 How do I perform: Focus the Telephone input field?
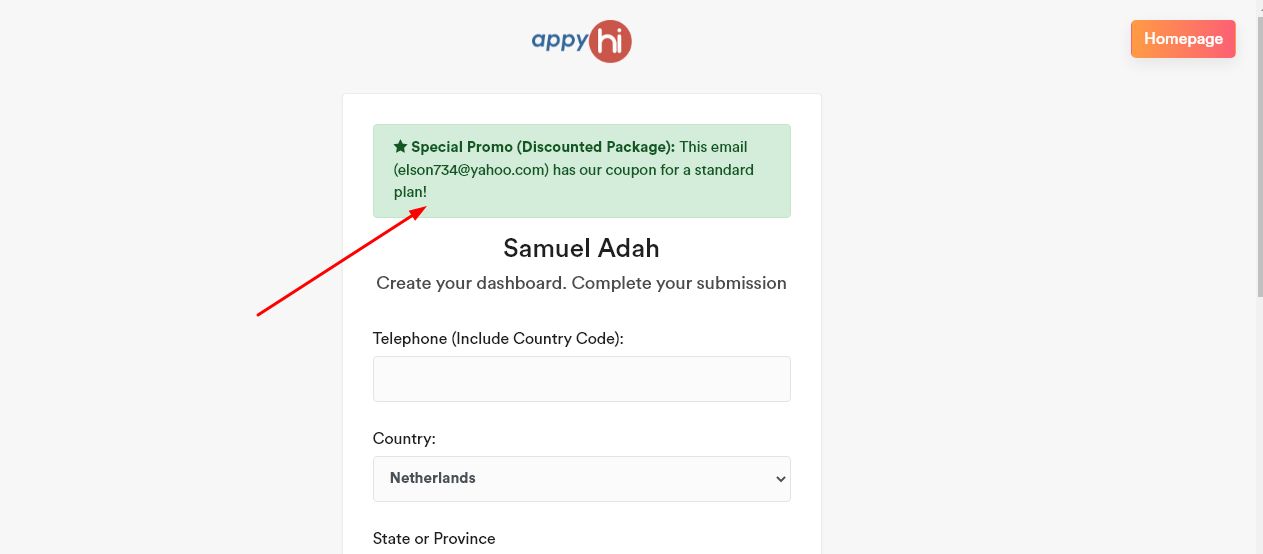click(x=581, y=379)
